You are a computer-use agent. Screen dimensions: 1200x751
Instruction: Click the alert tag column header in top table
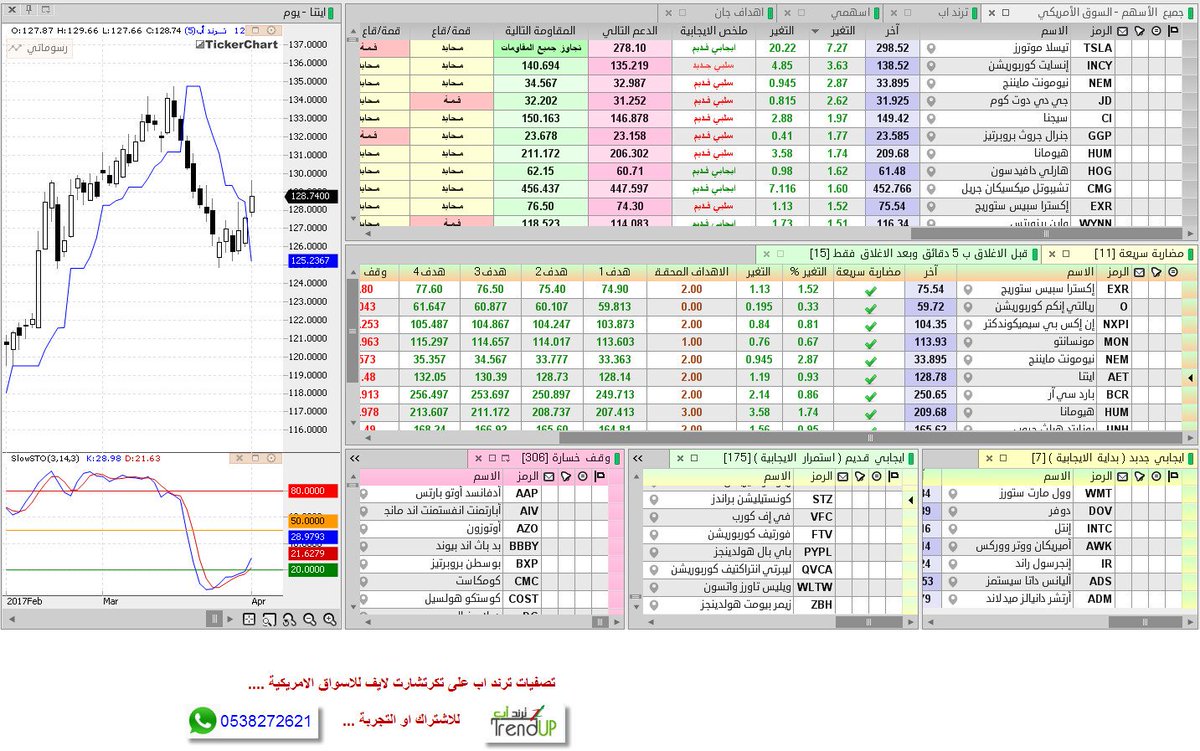point(1139,31)
